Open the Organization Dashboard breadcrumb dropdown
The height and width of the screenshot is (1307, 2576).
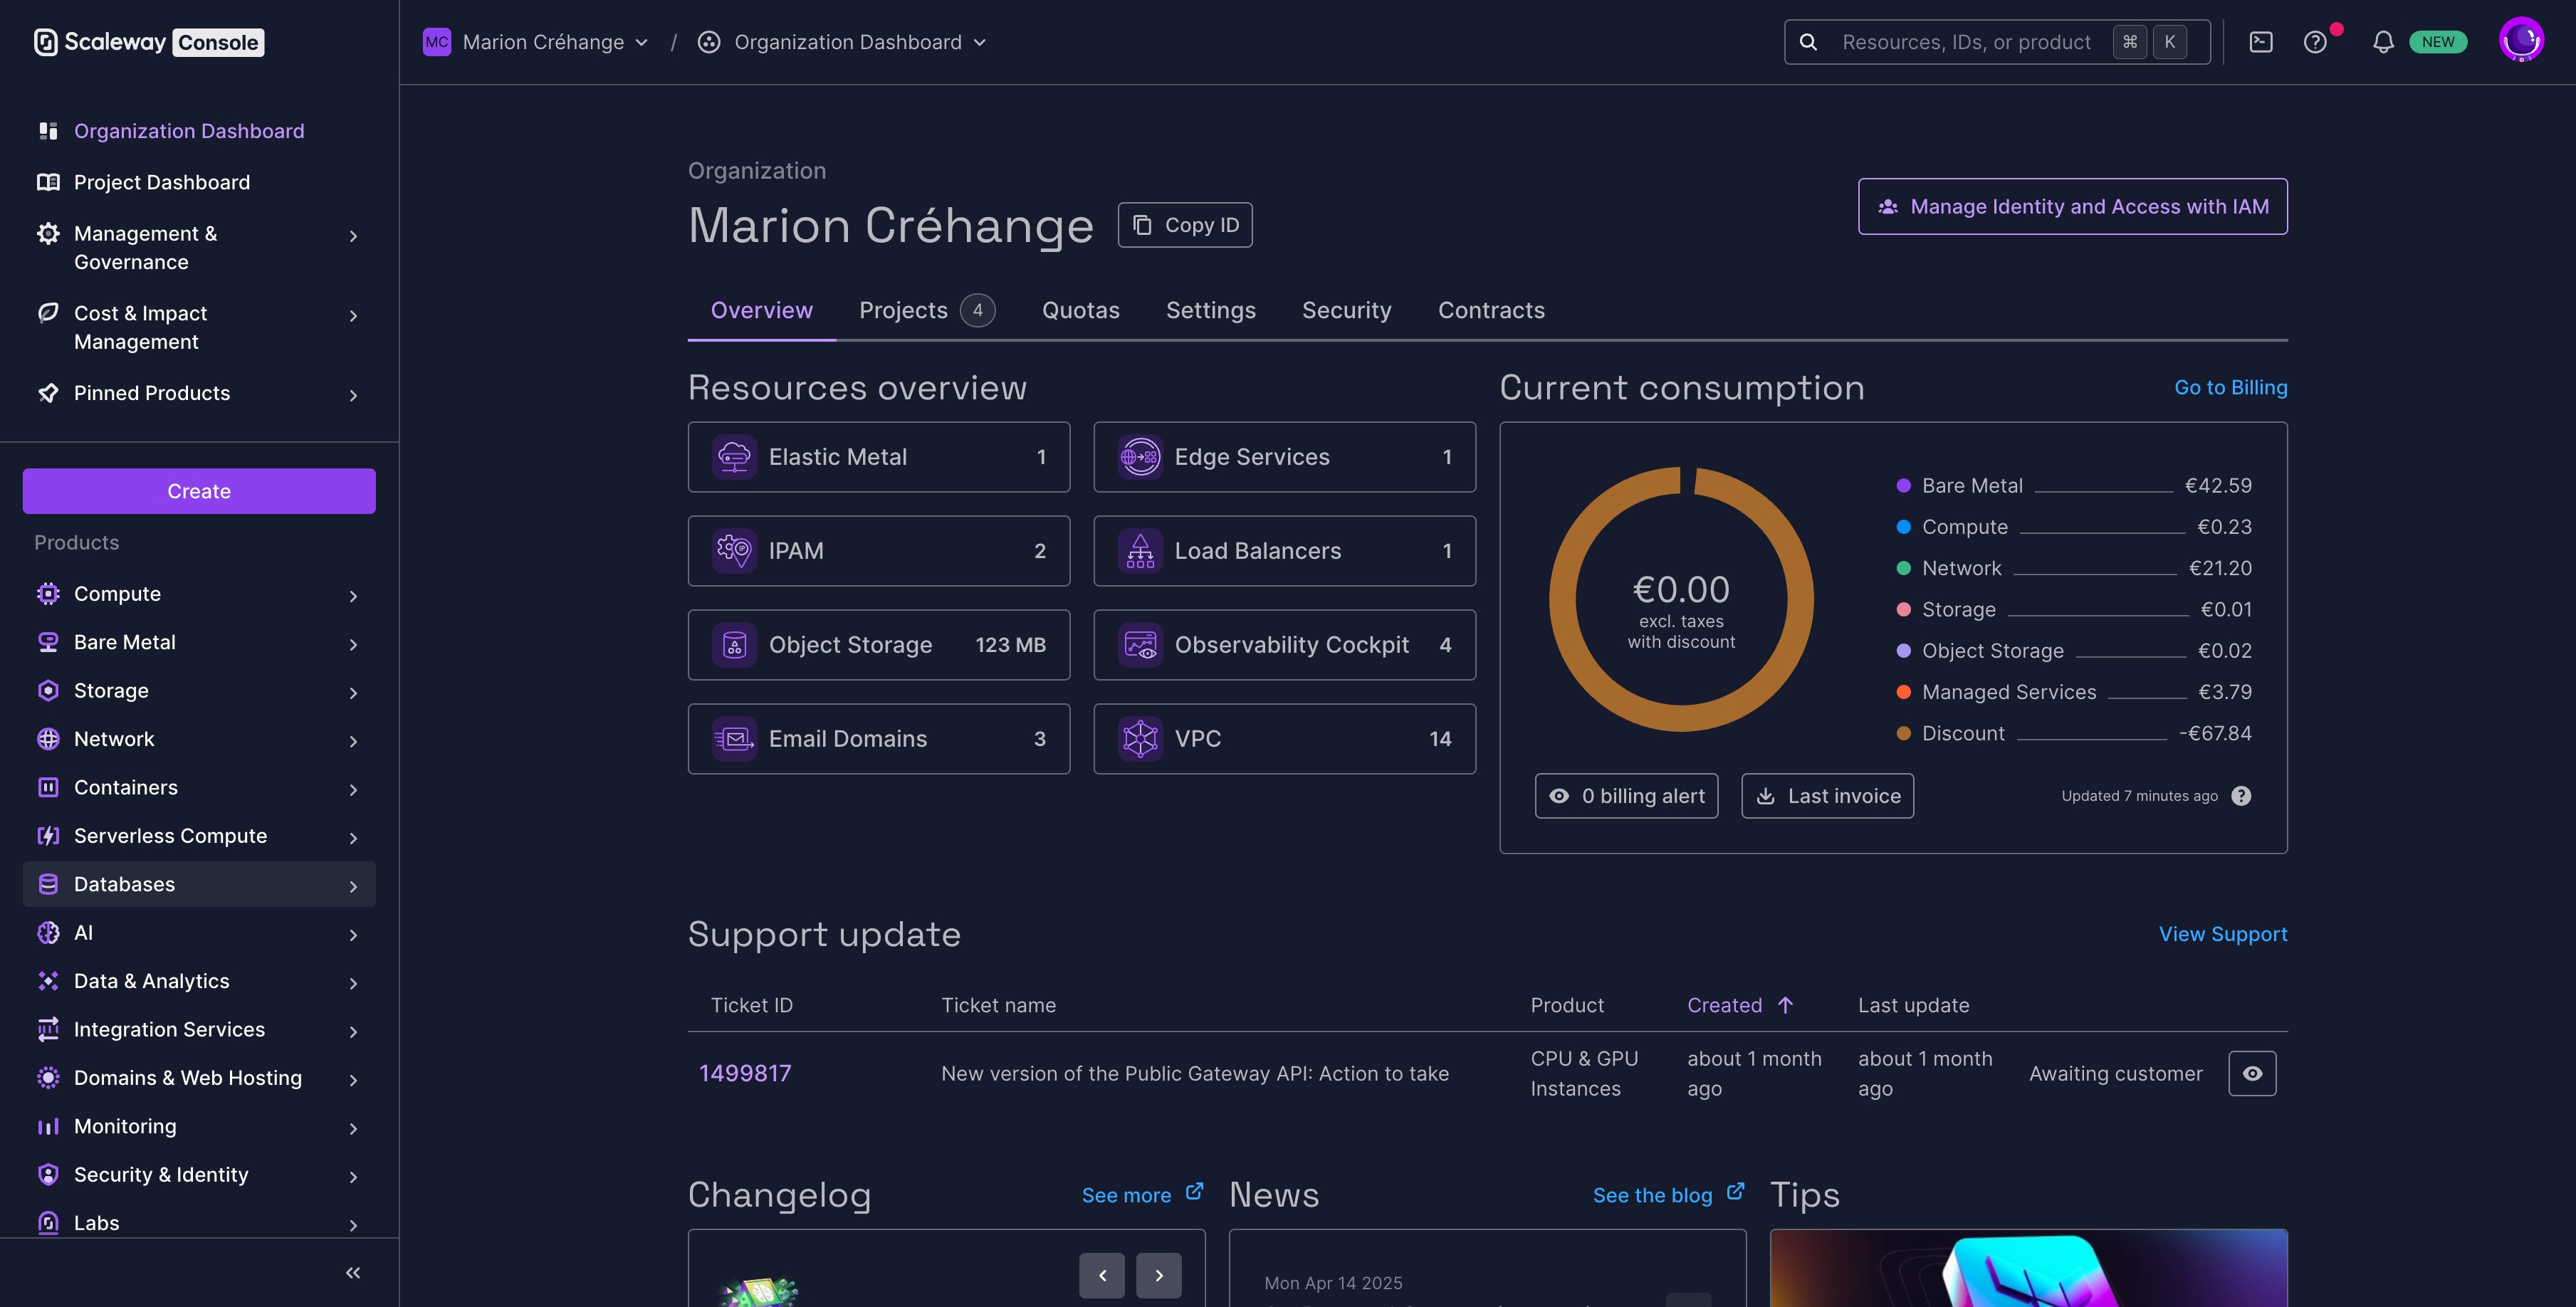[841, 42]
